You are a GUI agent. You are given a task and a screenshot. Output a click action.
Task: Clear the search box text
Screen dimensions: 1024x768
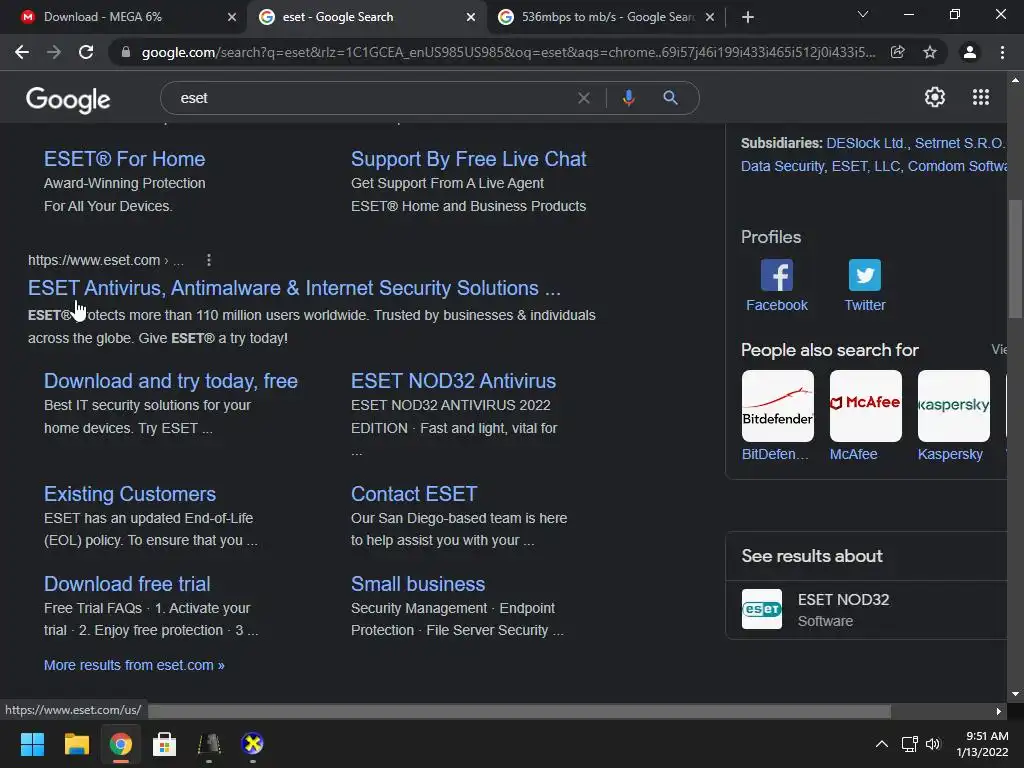point(584,98)
